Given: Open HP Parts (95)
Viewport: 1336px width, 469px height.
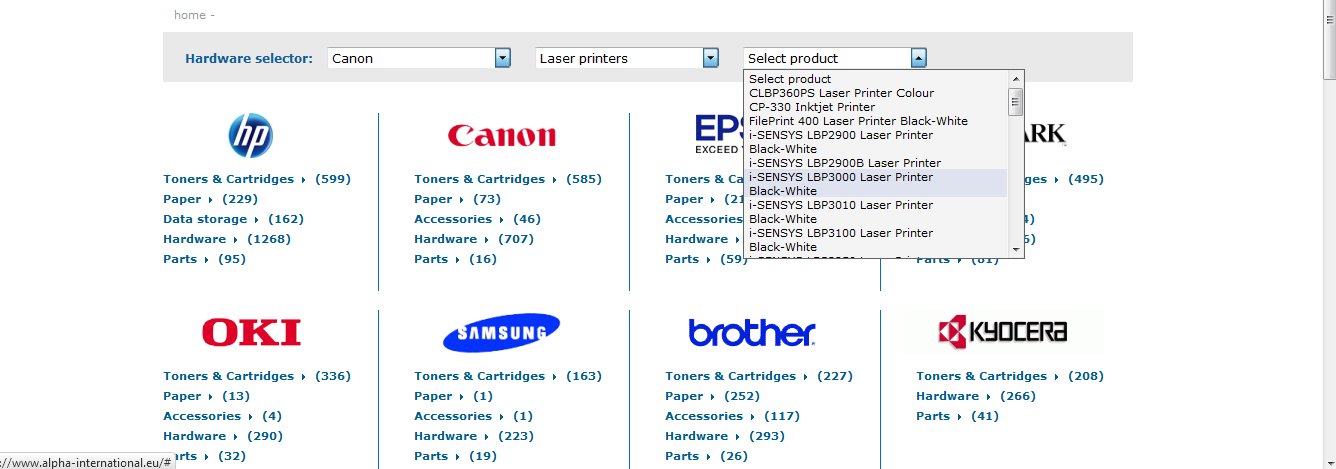Looking at the screenshot, I should 204,259.
